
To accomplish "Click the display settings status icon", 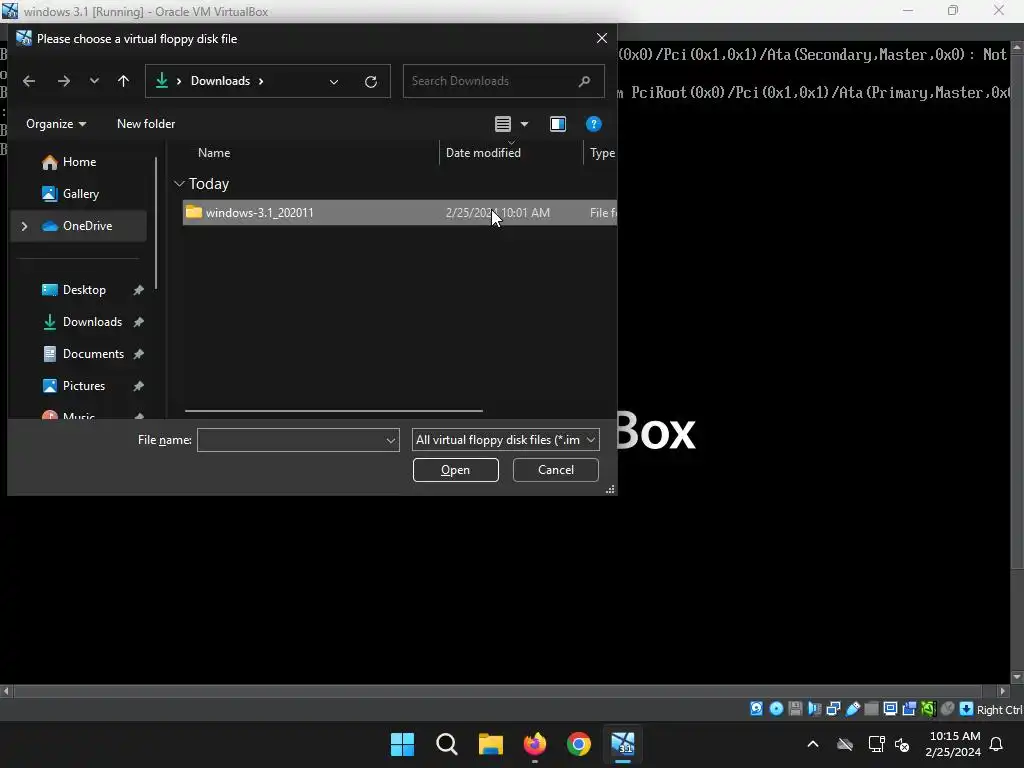I will [x=890, y=709].
